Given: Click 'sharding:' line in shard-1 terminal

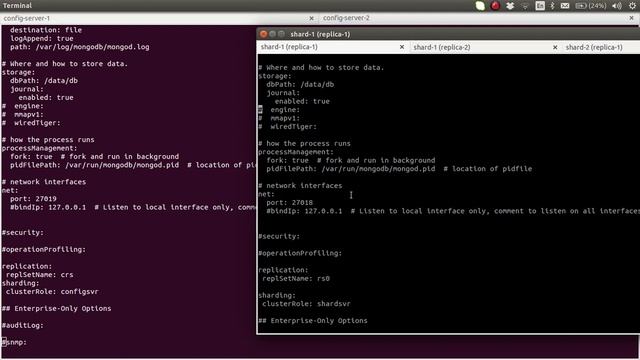Looking at the screenshot, I should (x=277, y=296).
